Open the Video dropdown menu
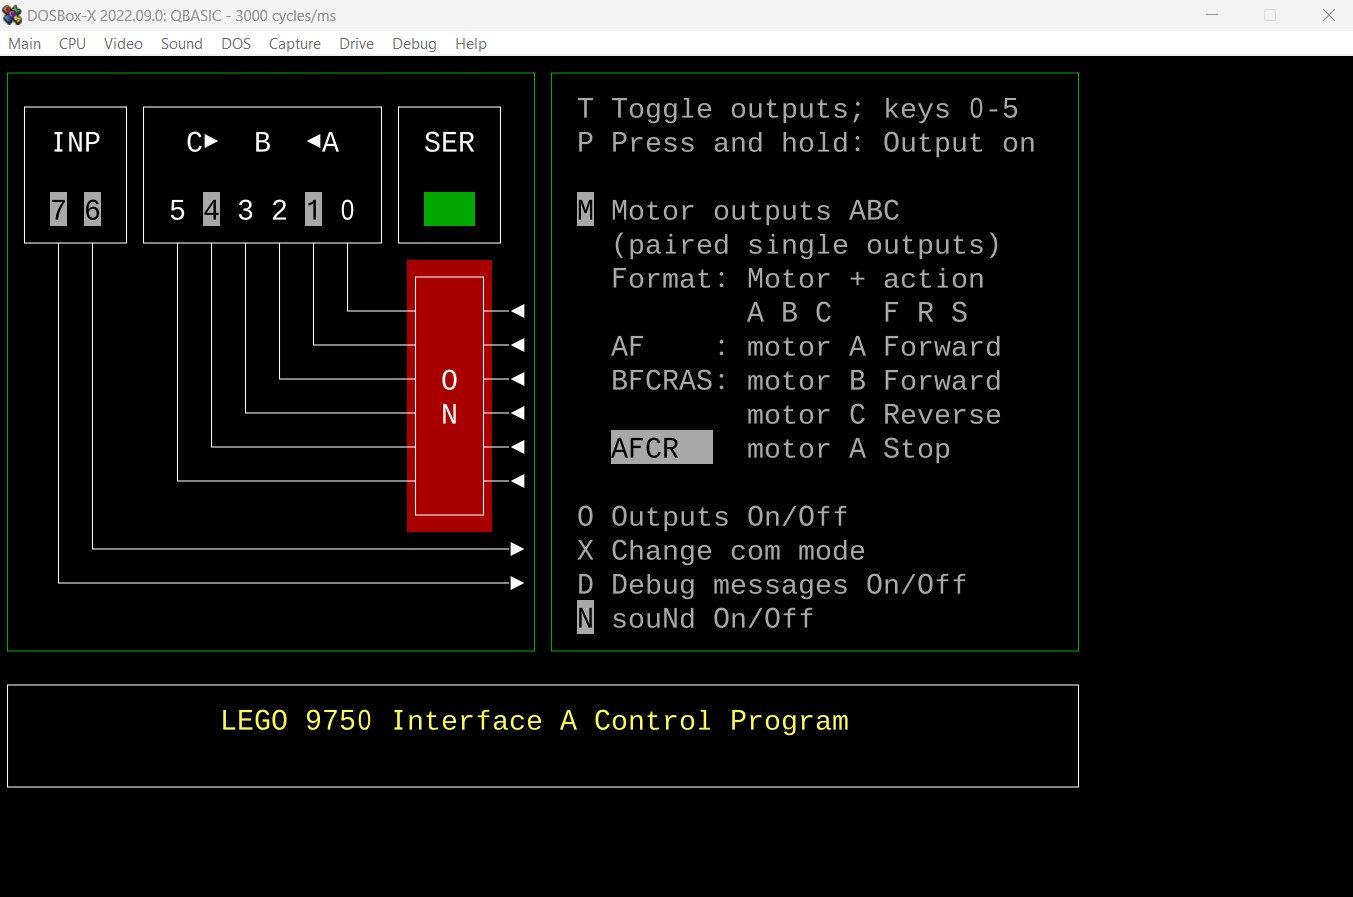 [123, 43]
